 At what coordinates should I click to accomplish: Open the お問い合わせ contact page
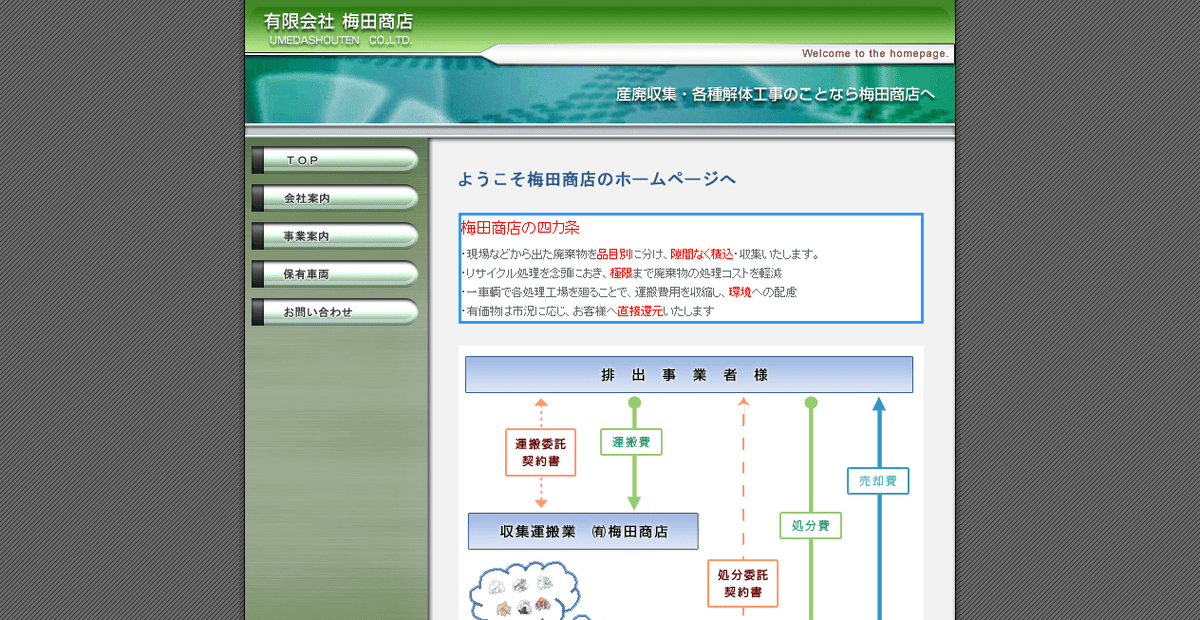(x=335, y=312)
